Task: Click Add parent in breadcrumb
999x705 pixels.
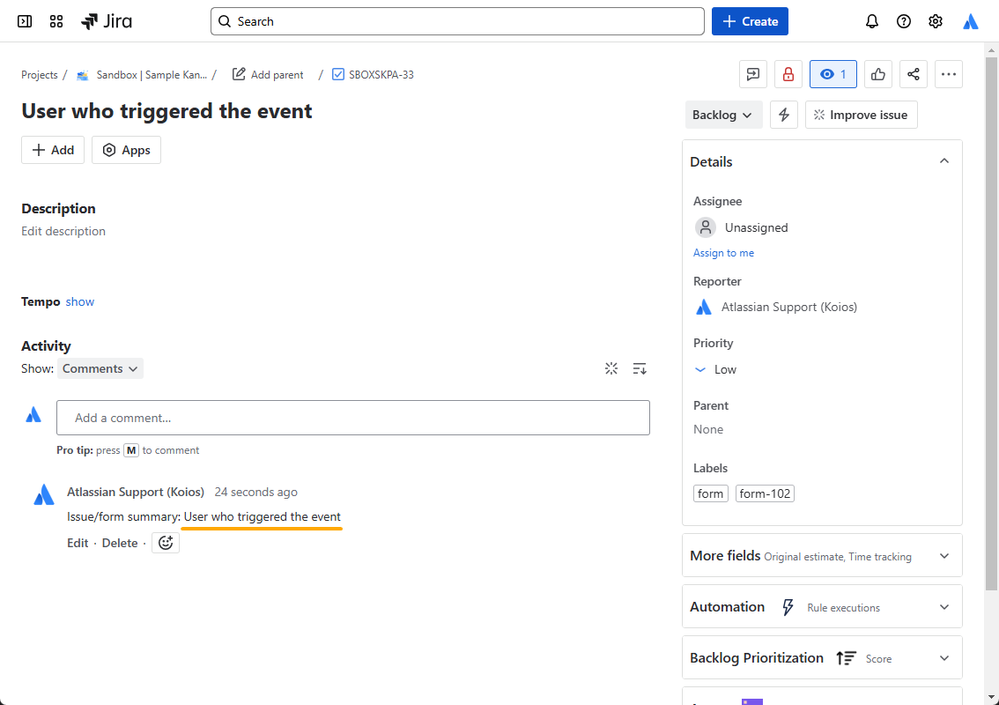Action: 268,75
